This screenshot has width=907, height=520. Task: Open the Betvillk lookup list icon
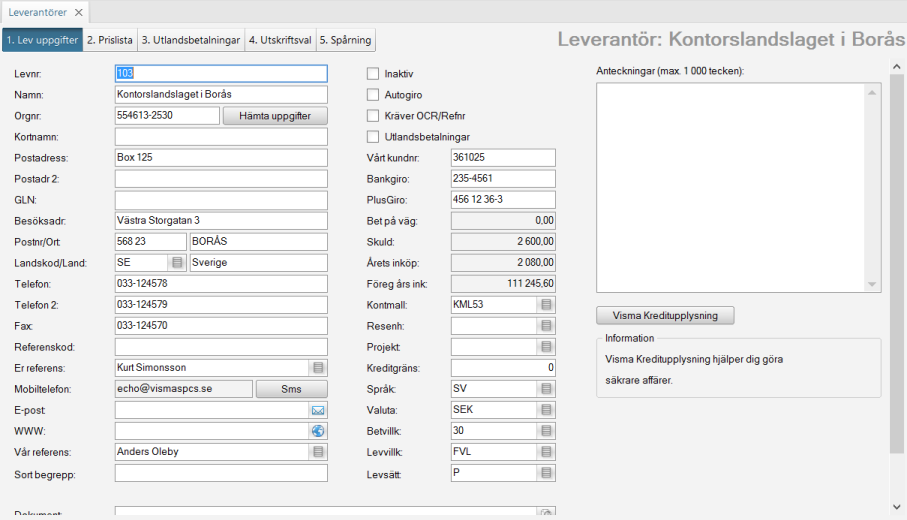click(546, 431)
